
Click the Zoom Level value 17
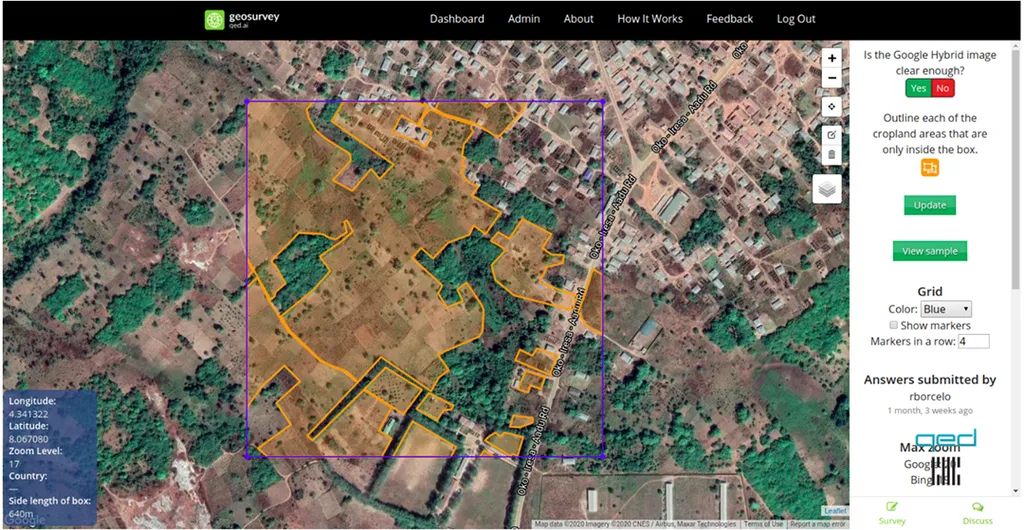coord(13,463)
